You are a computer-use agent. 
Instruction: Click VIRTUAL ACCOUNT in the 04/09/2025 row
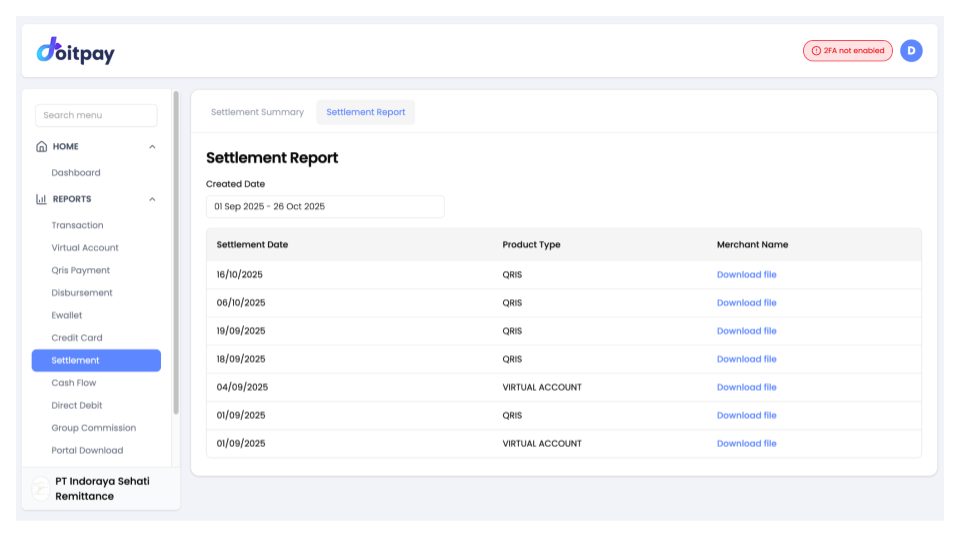542,388
